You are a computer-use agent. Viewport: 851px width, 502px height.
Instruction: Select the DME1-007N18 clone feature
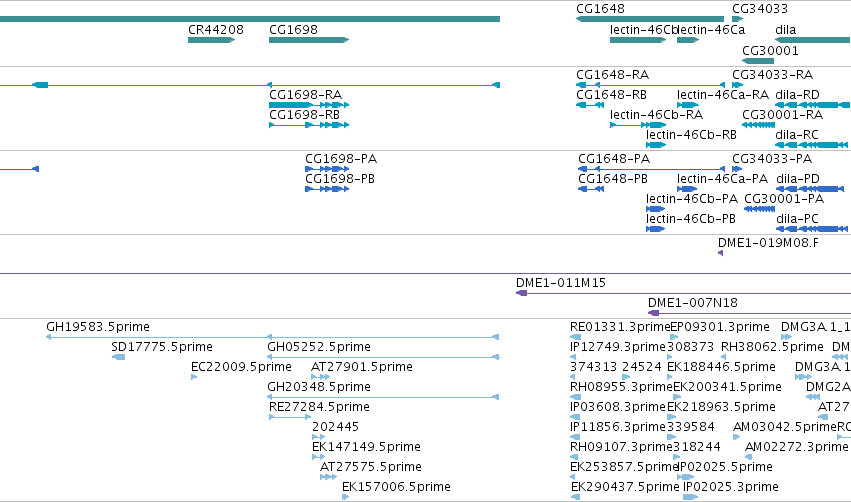[750, 313]
